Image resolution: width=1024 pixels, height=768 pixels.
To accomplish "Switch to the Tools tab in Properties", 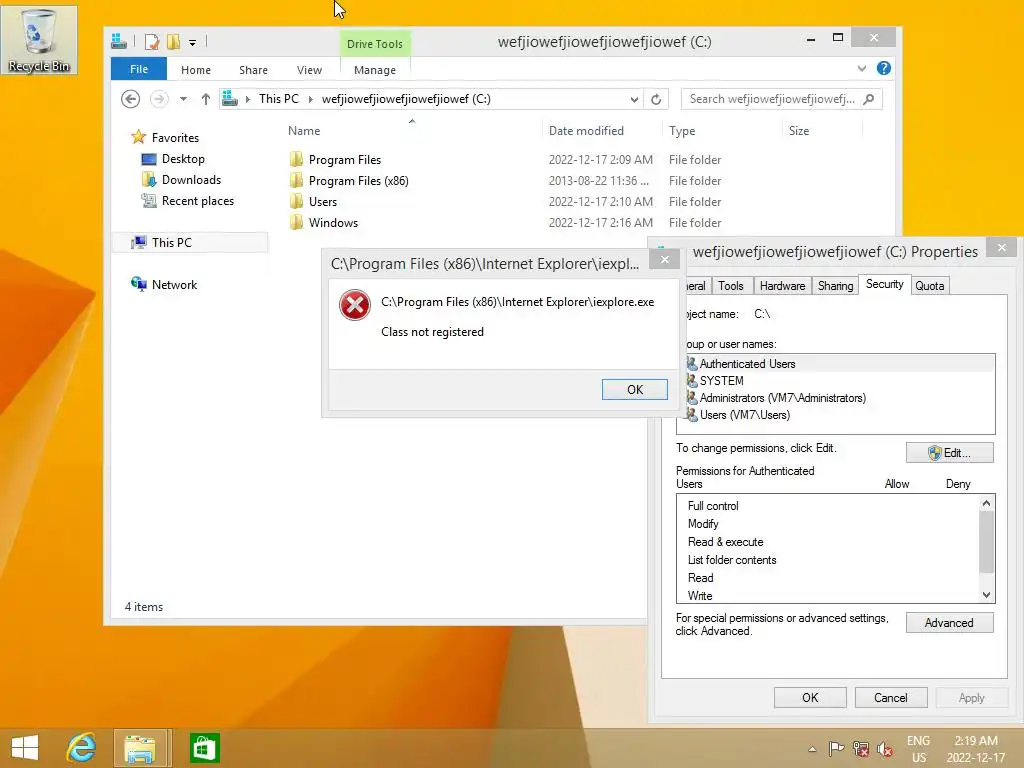I will [x=731, y=286].
